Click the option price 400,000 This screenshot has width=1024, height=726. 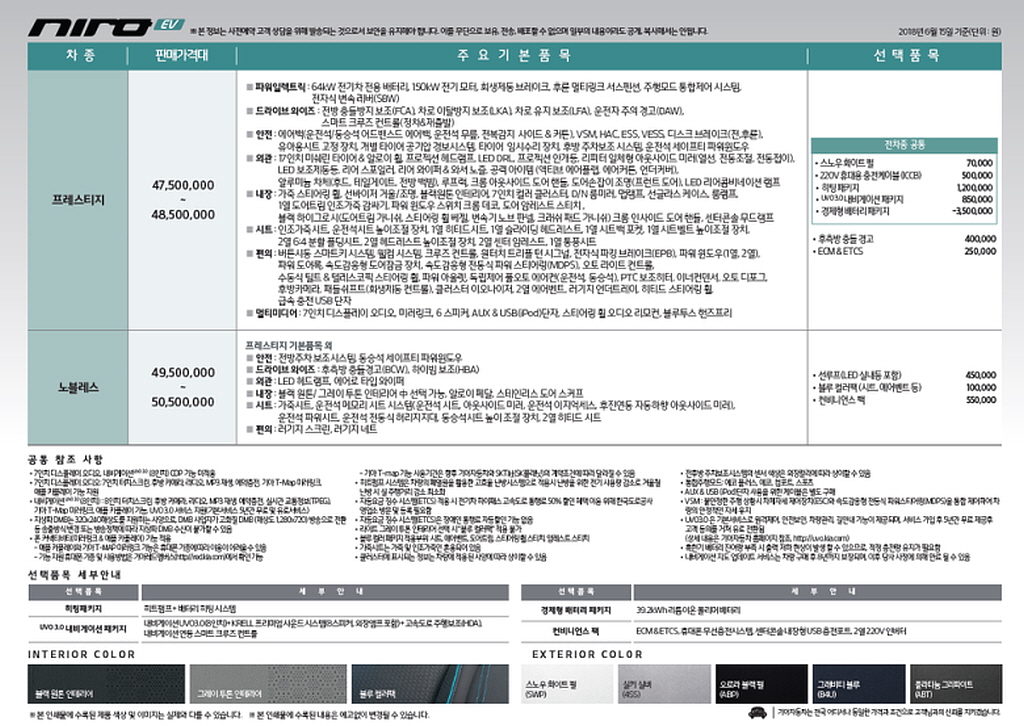tap(980, 239)
